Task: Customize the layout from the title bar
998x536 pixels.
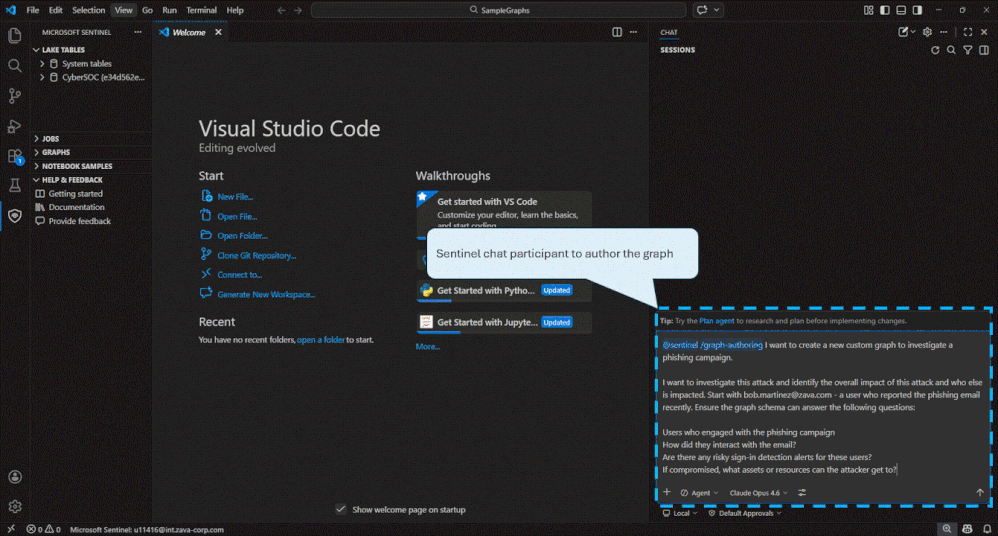Action: point(869,10)
